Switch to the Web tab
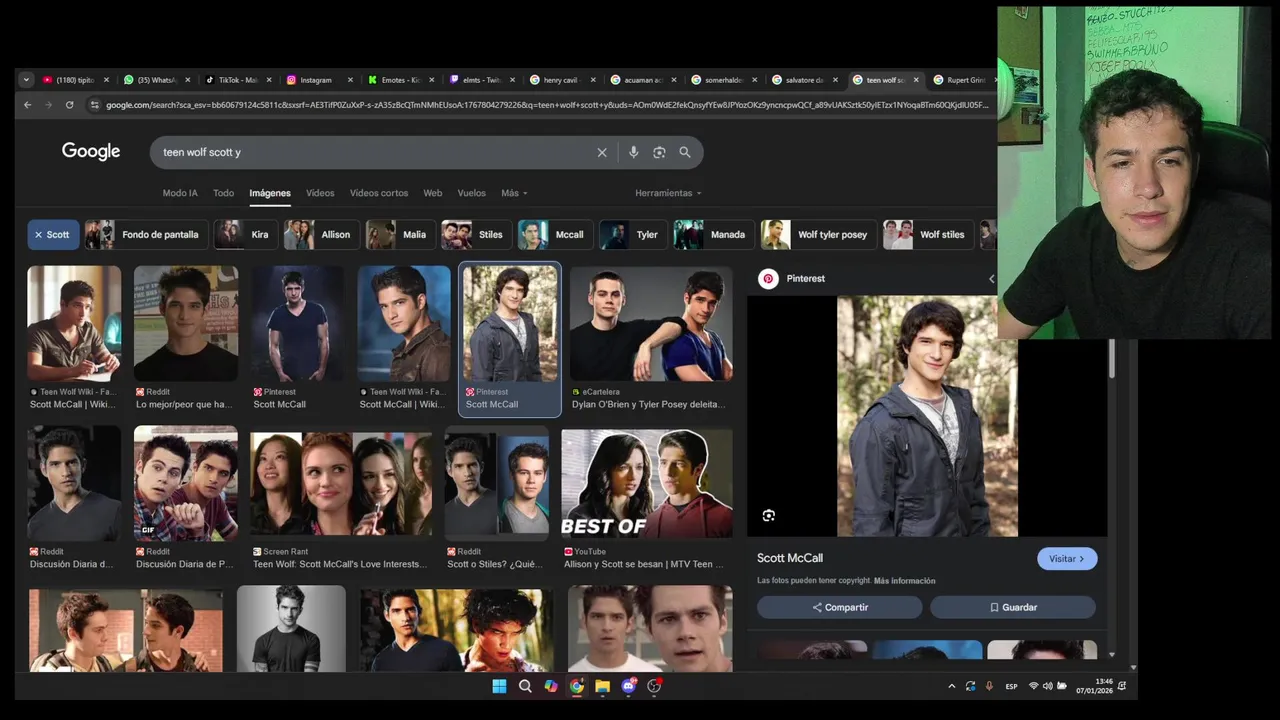1280x720 pixels. [433, 193]
